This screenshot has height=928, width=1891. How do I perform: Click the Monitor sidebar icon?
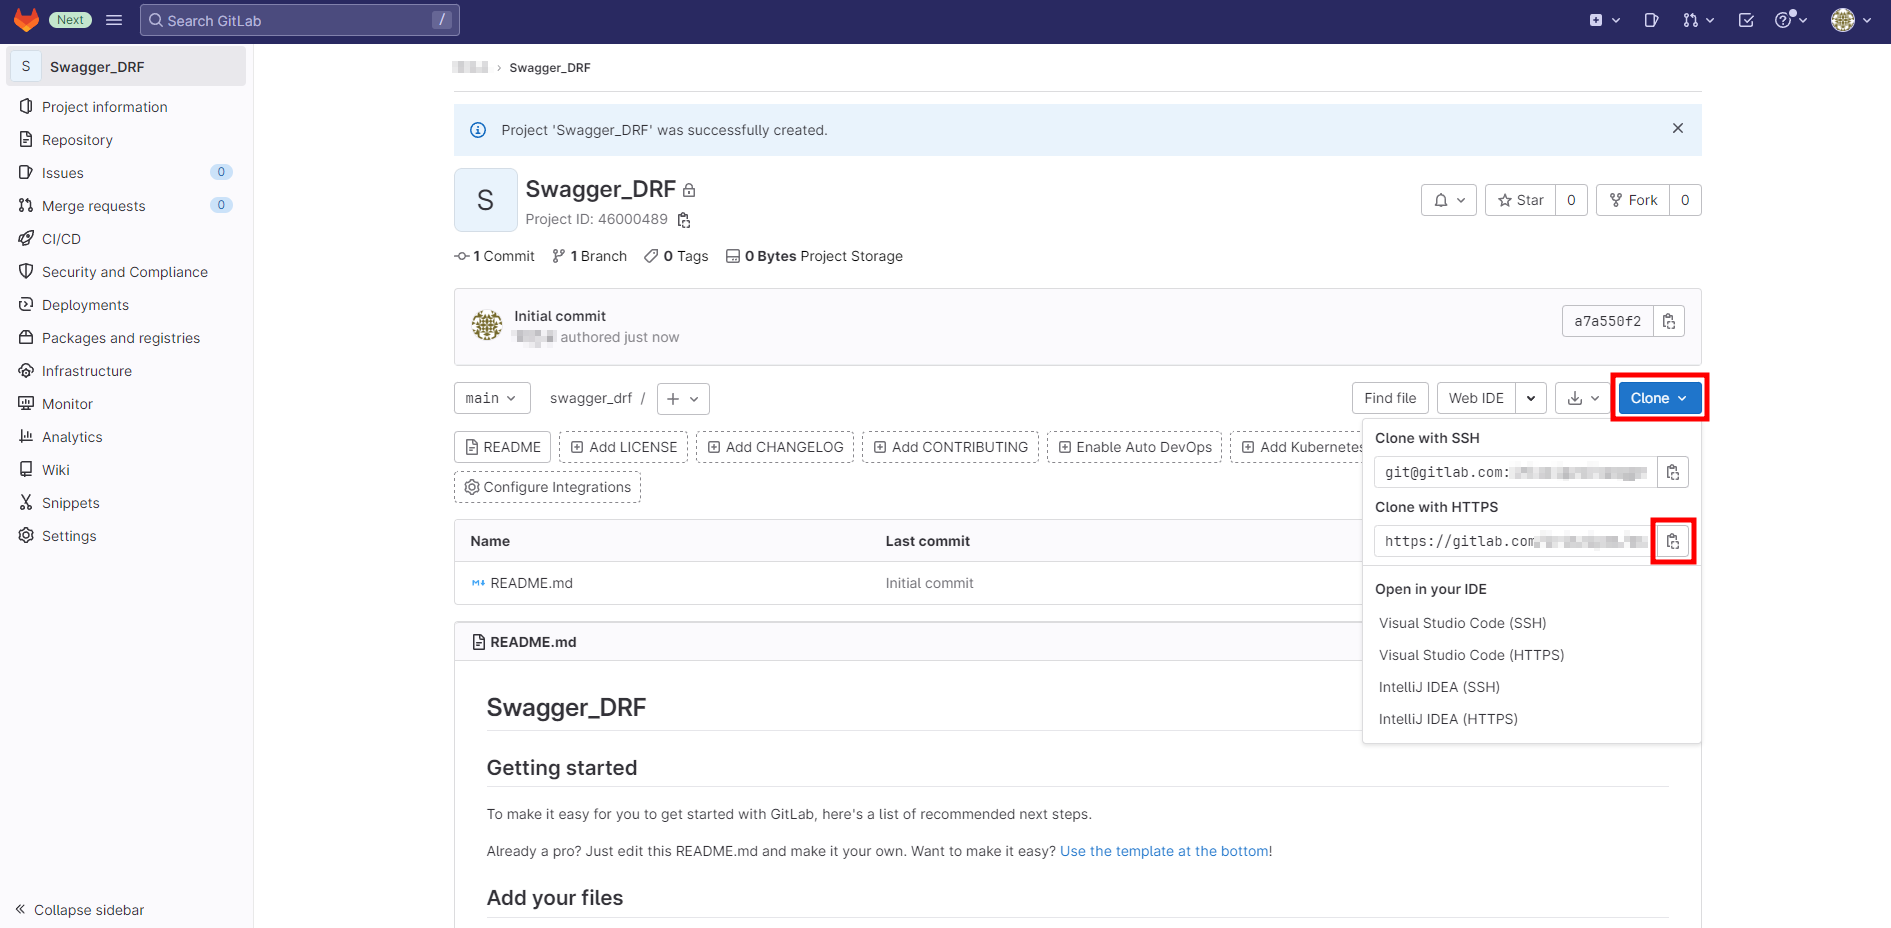[26, 403]
